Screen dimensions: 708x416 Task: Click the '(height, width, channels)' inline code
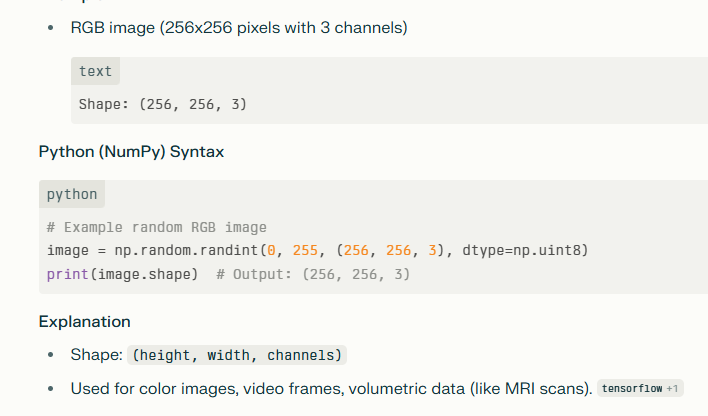coord(237,355)
